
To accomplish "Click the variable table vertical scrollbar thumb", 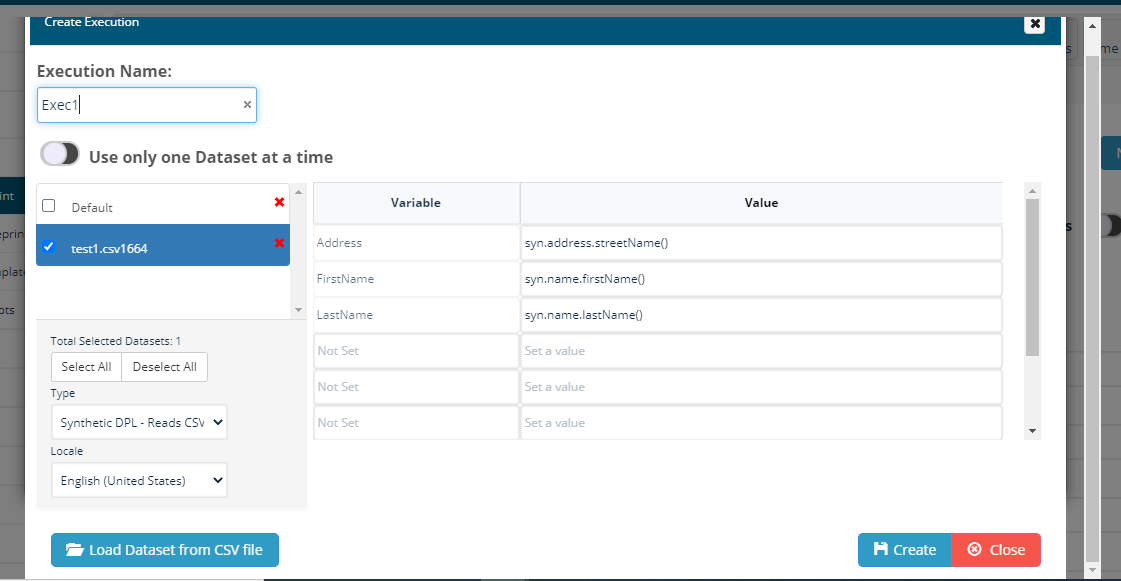I will pyautogui.click(x=1033, y=277).
